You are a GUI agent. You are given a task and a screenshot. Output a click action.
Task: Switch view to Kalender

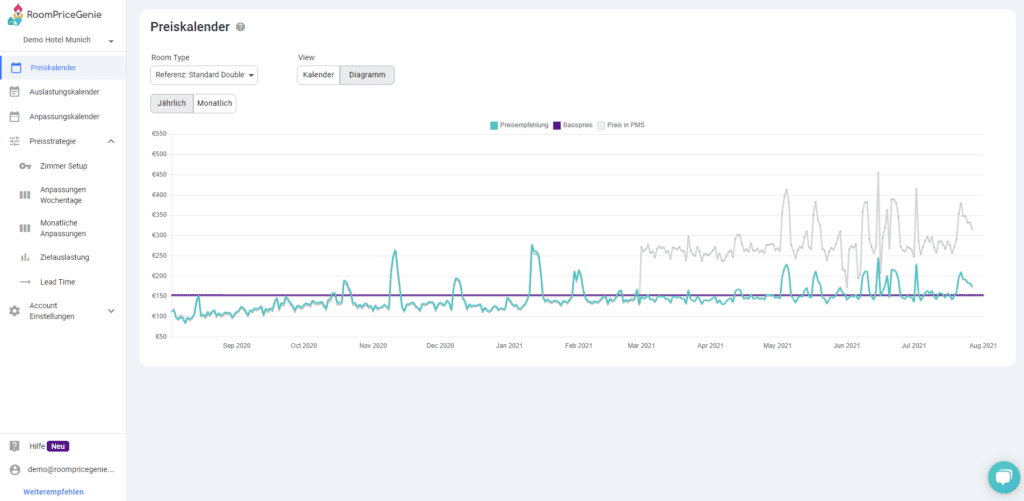(318, 75)
